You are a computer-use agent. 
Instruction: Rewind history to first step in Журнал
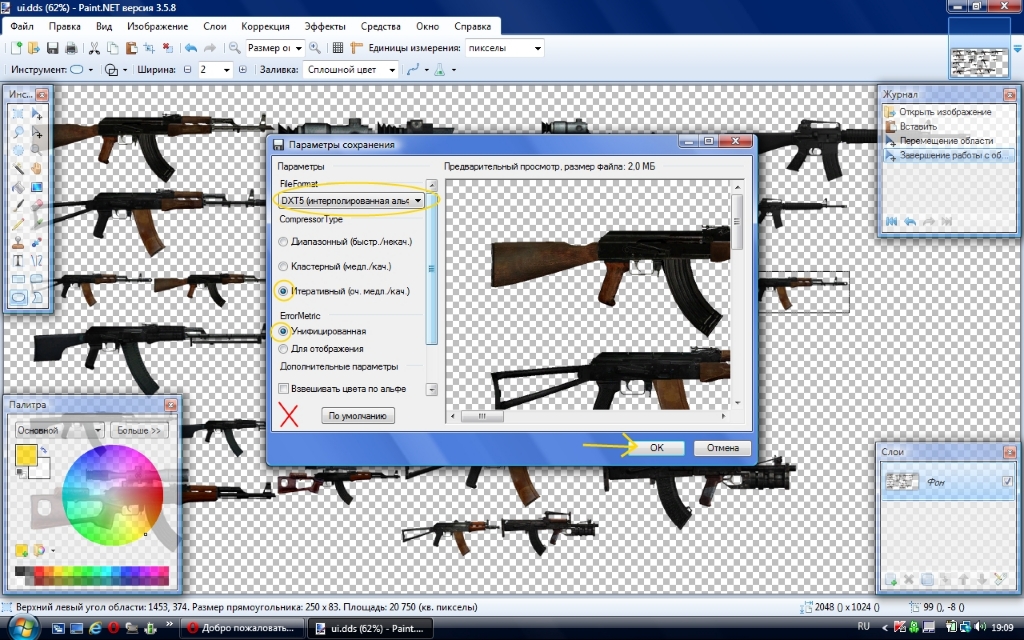(891, 221)
